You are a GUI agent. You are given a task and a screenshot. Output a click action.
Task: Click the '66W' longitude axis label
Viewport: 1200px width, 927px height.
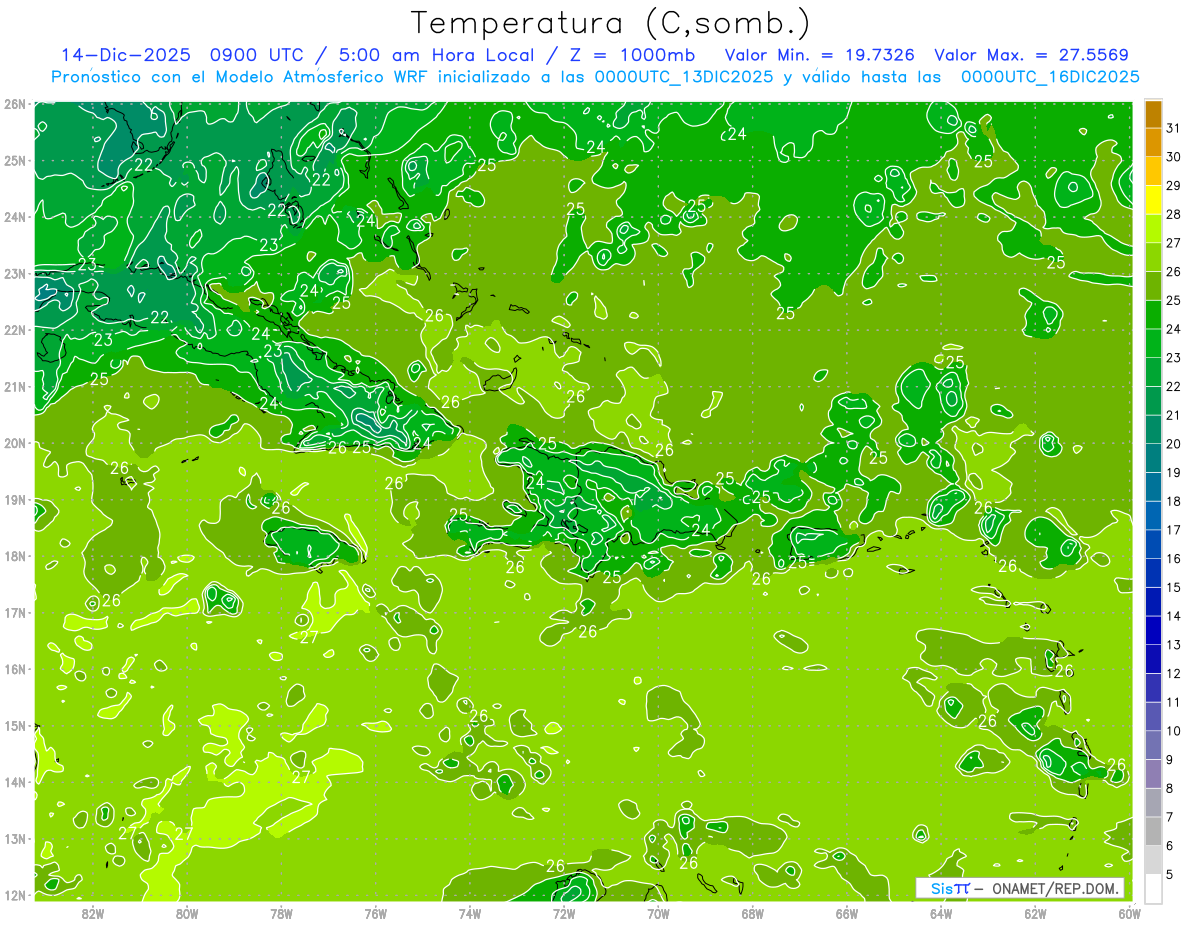(x=847, y=913)
